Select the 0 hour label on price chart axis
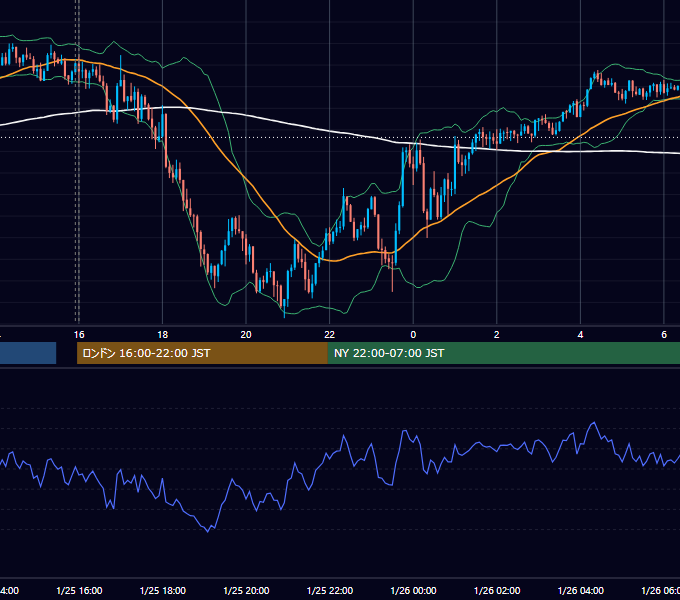Viewport: 680px width, 600px height. pyautogui.click(x=413, y=335)
